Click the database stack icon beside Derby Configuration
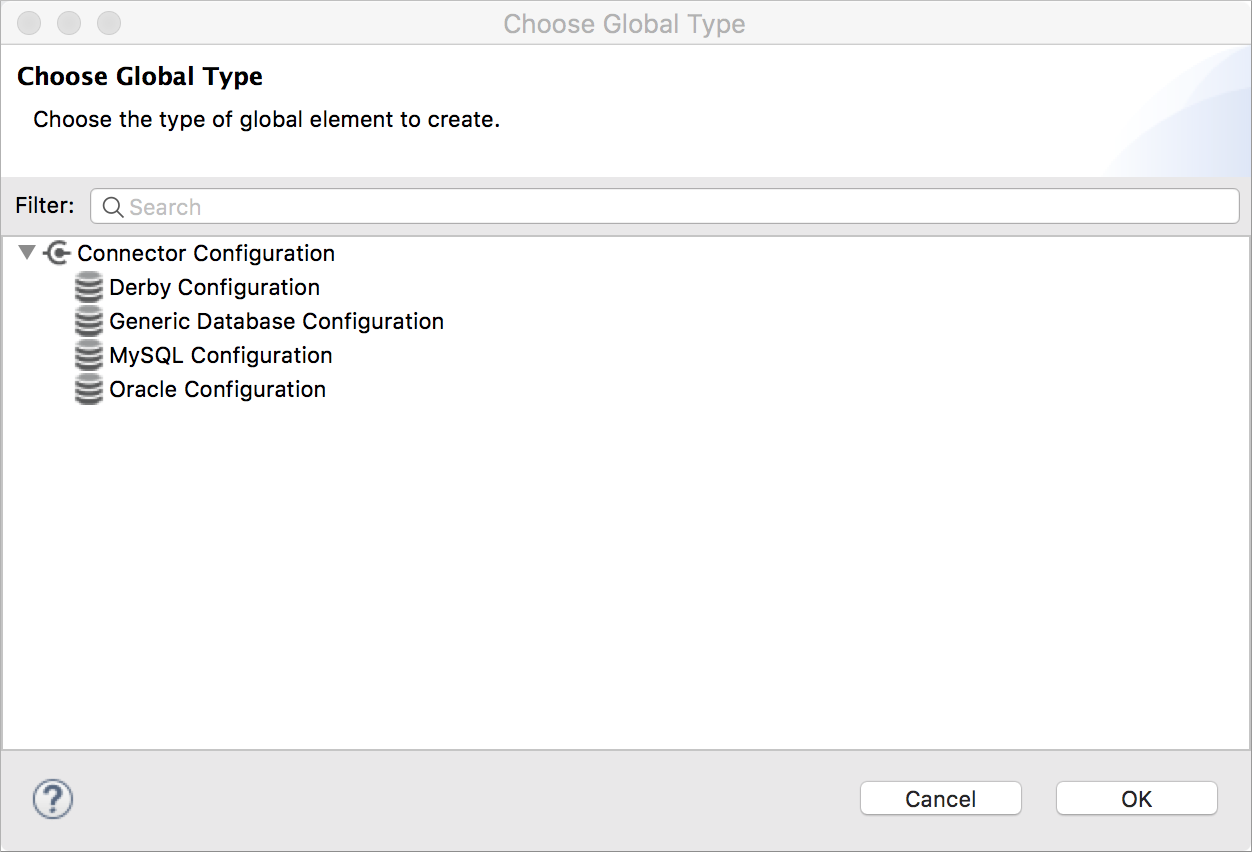The width and height of the screenshot is (1252, 852). pos(88,287)
